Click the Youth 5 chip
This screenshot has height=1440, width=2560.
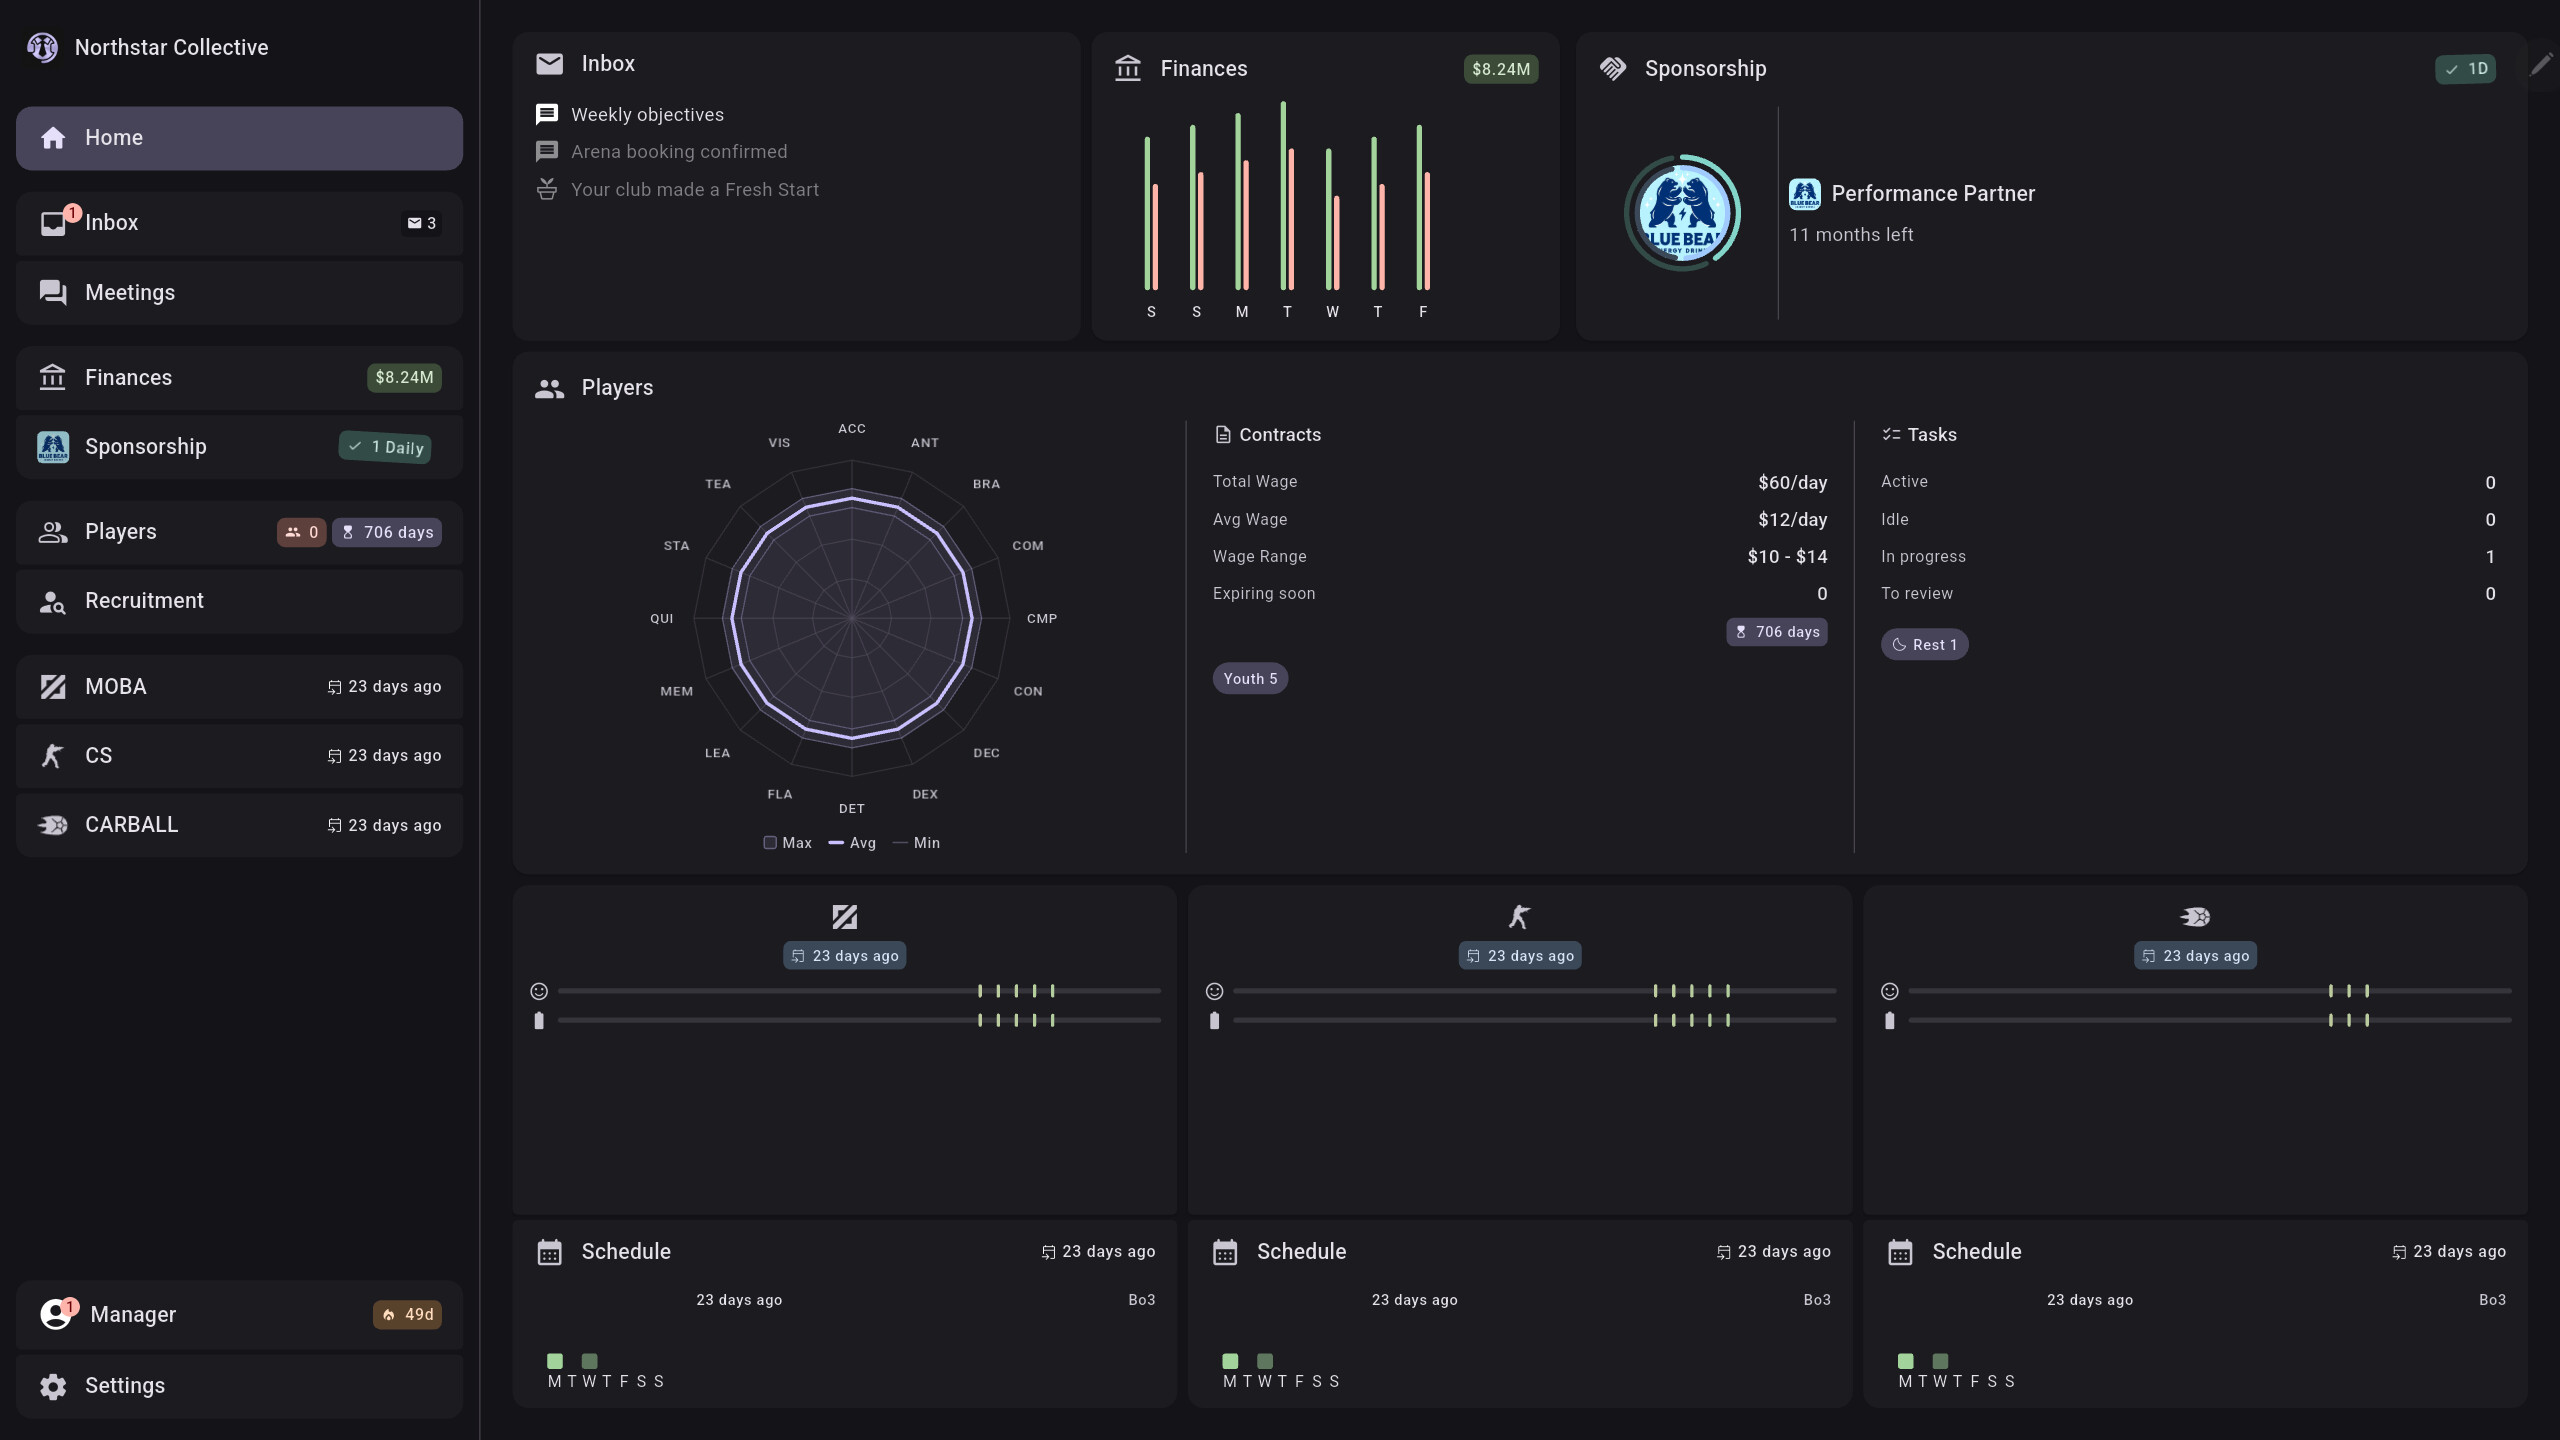tap(1250, 679)
